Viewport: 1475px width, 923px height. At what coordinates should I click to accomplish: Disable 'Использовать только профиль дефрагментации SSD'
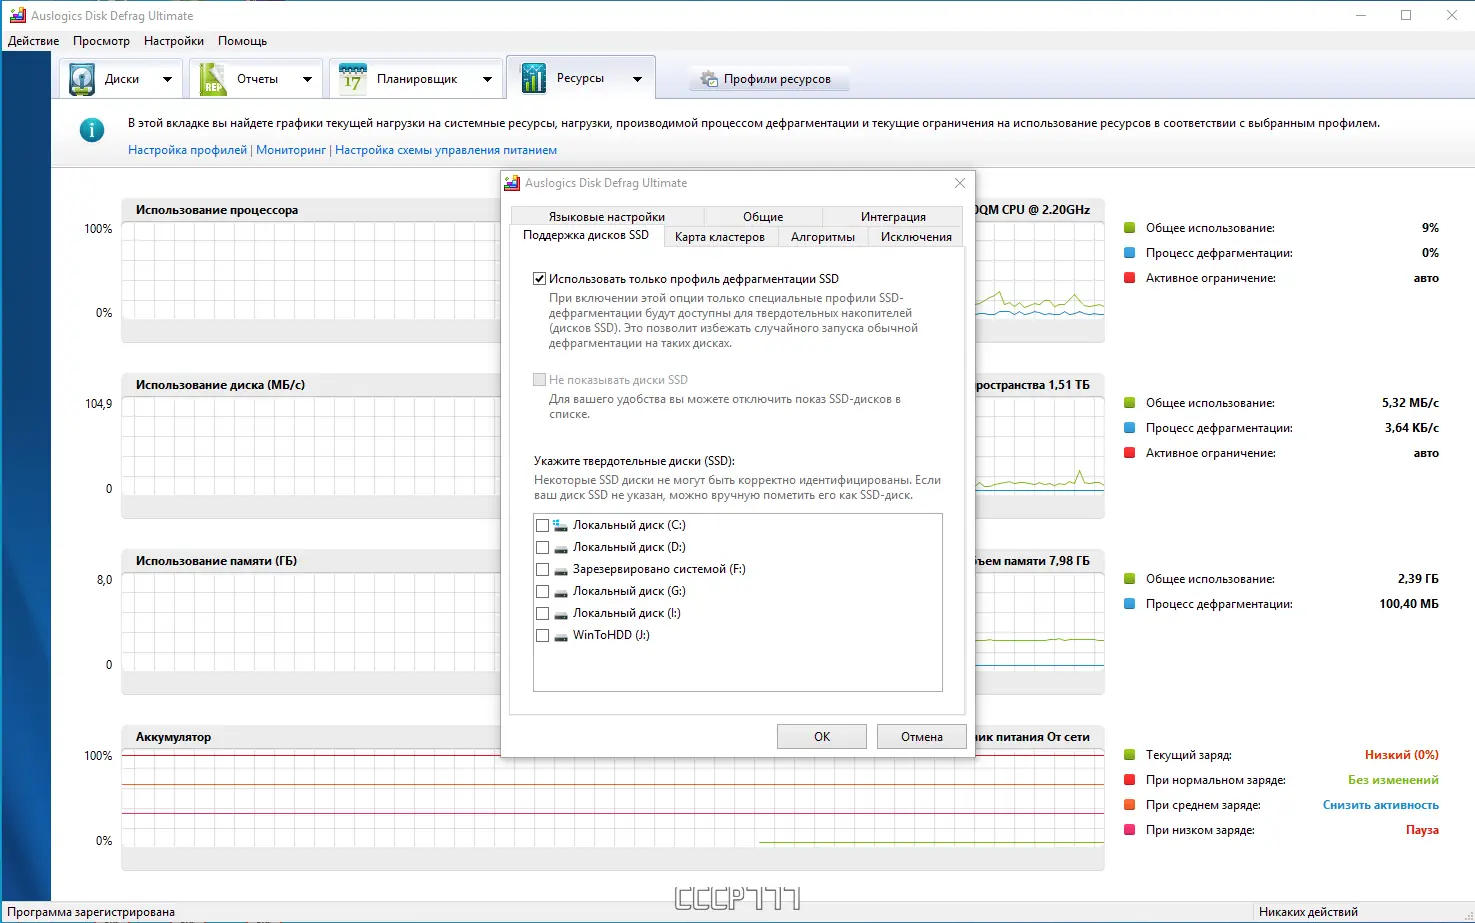(539, 278)
